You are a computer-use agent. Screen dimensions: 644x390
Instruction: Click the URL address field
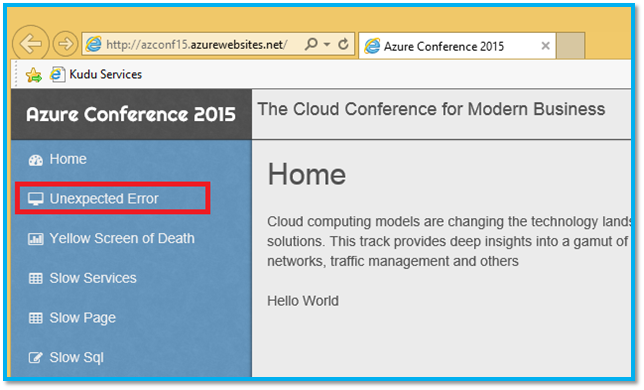click(x=197, y=44)
